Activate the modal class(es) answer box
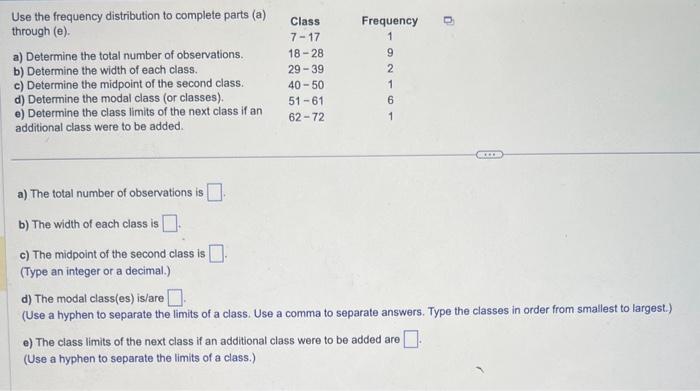Image resolution: width=700 pixels, height=391 pixels. [175, 297]
